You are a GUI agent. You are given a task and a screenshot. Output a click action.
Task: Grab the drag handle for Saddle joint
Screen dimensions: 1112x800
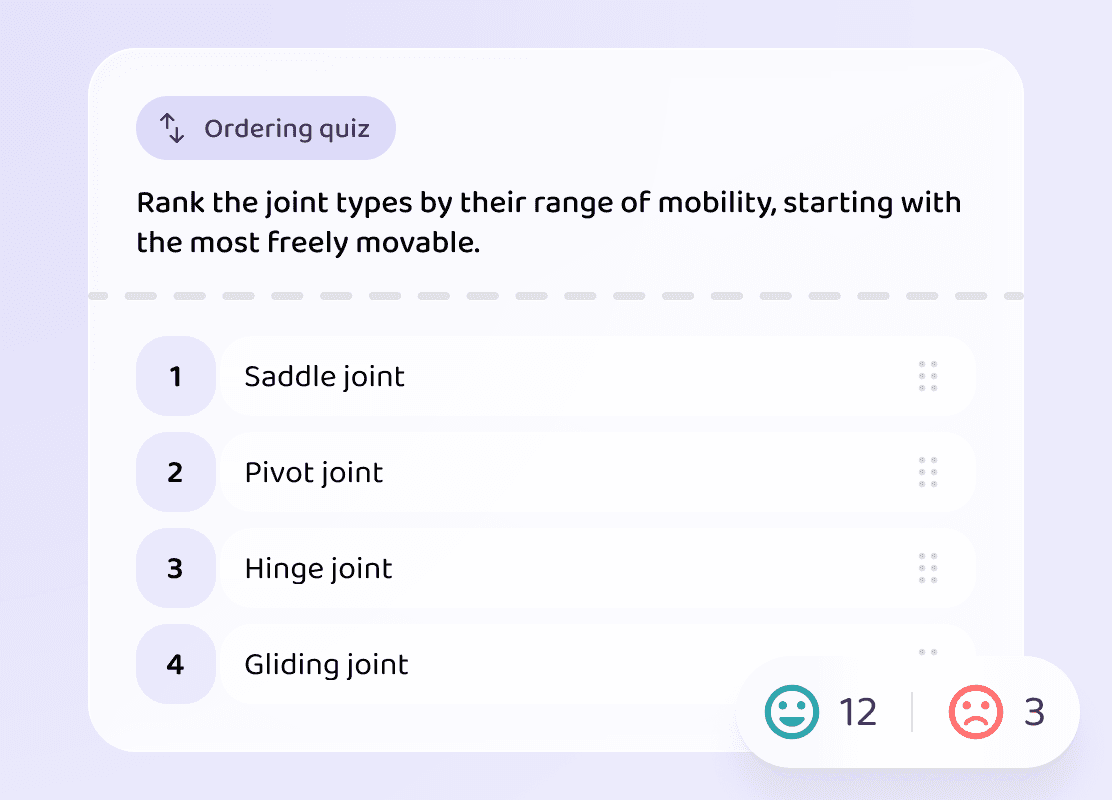point(928,376)
